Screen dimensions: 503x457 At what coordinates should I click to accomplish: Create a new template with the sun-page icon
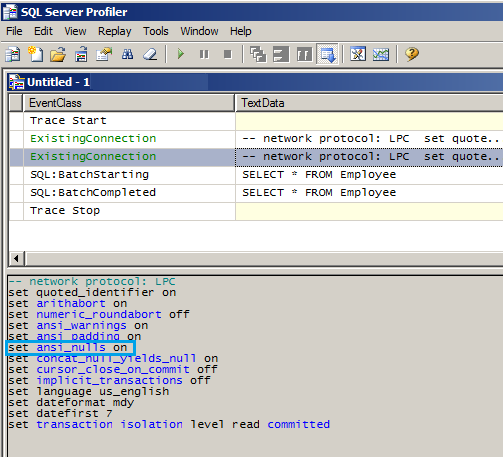[35, 54]
